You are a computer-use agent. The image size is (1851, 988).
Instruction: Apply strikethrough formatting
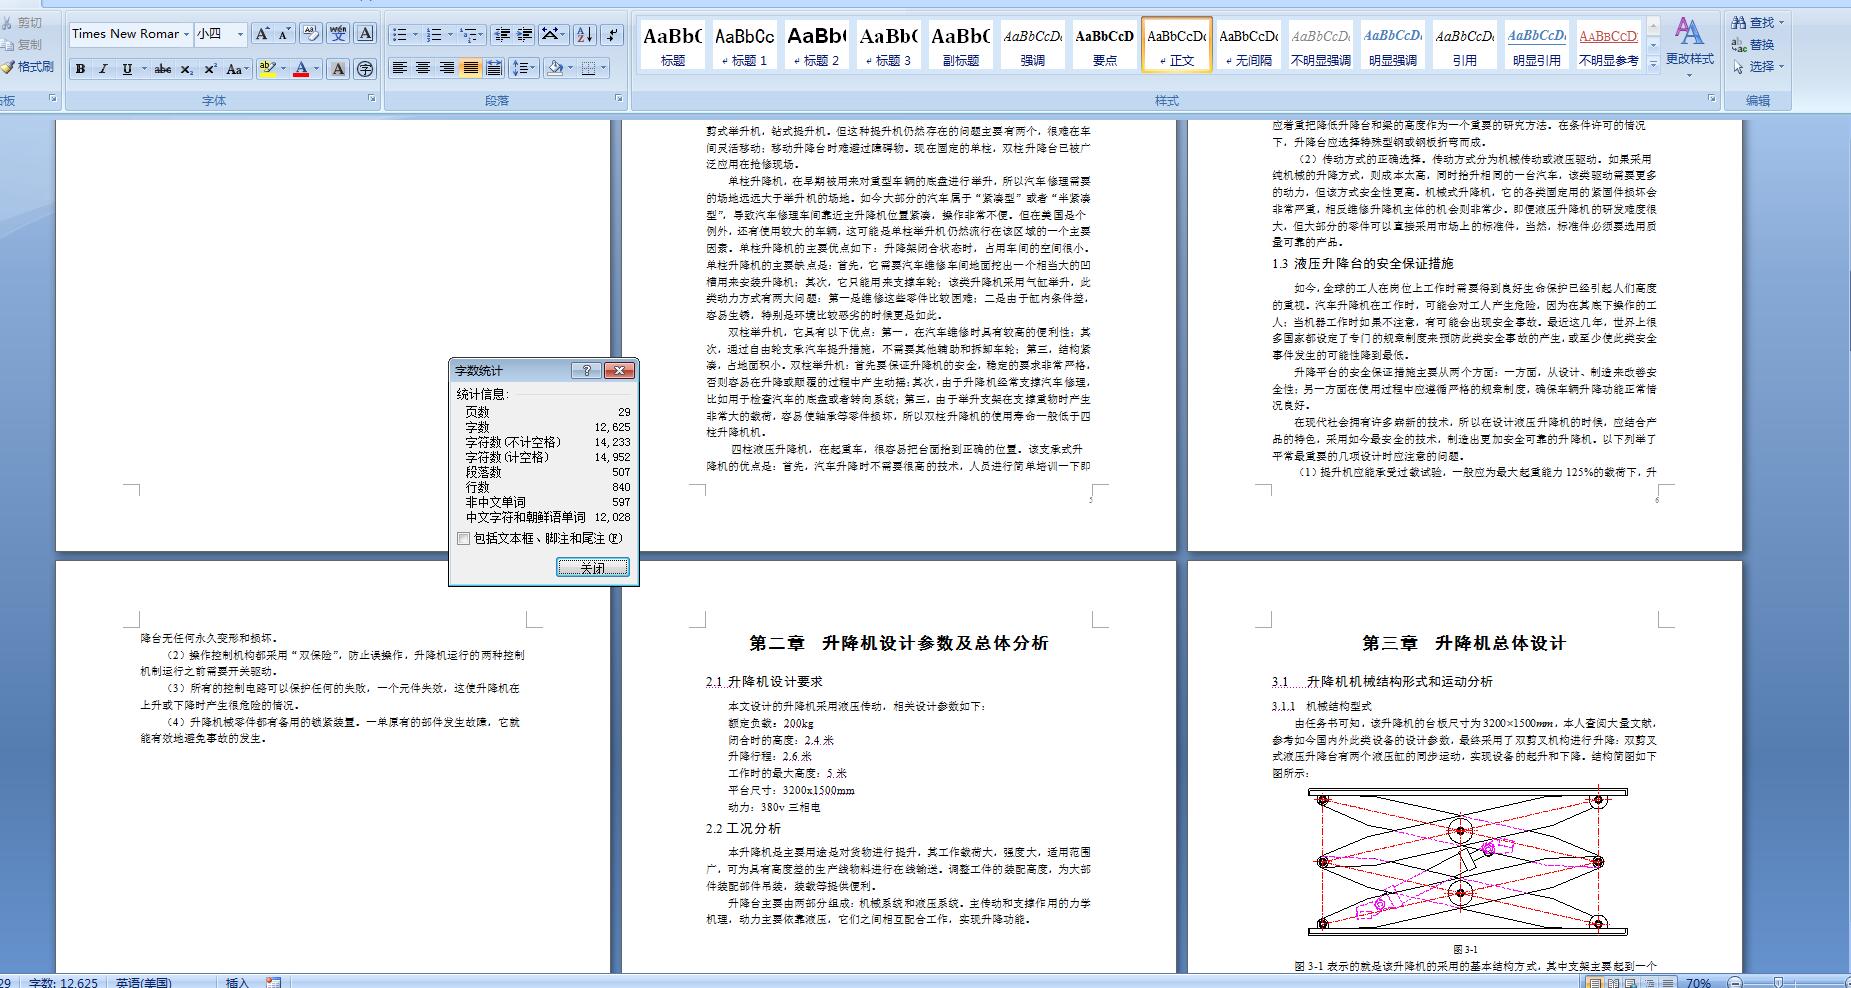[x=163, y=69]
